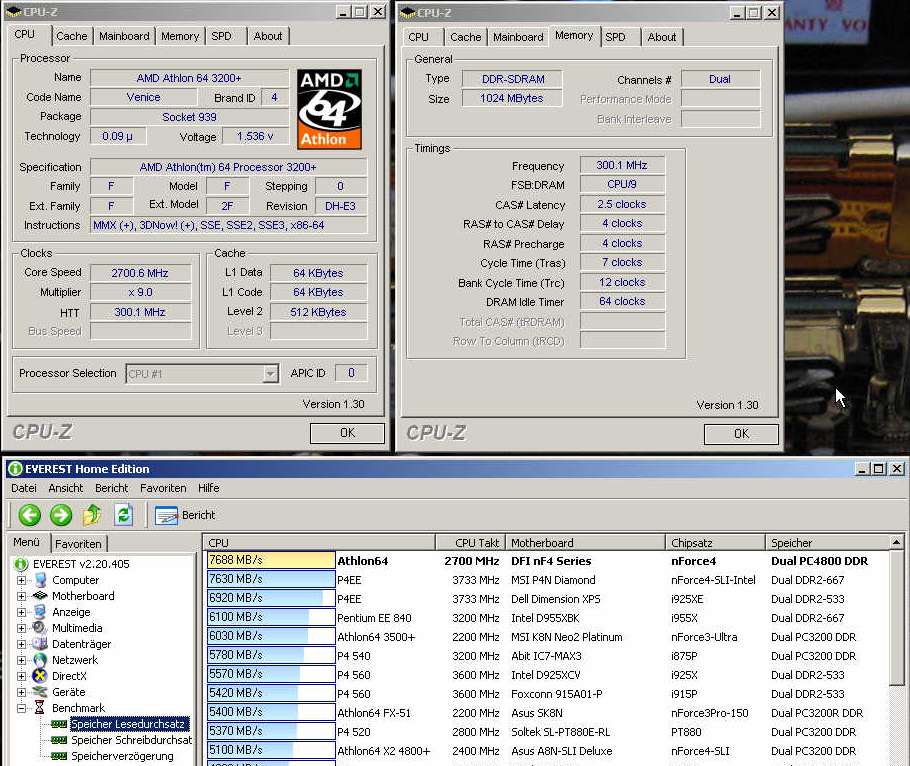
Task: Open the Bericht menu
Action: (111, 488)
